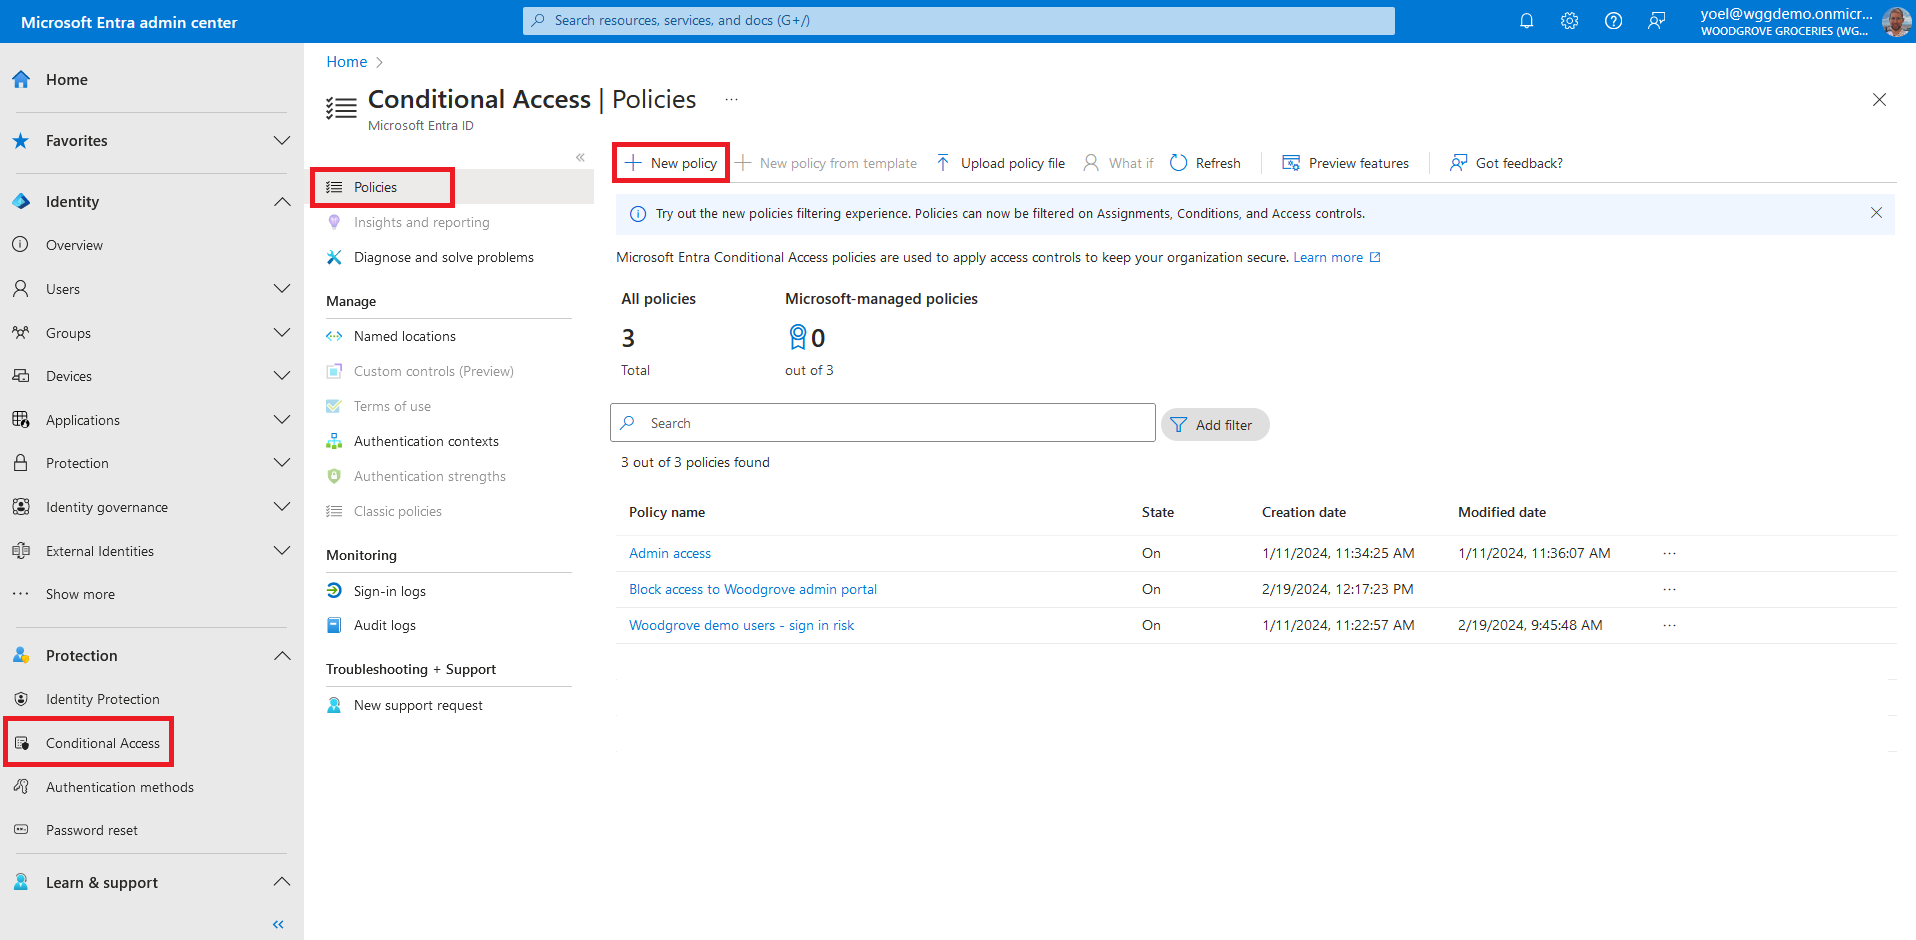Open Named locations in Manage menu
This screenshot has height=940, width=1916.
pyautogui.click(x=404, y=336)
